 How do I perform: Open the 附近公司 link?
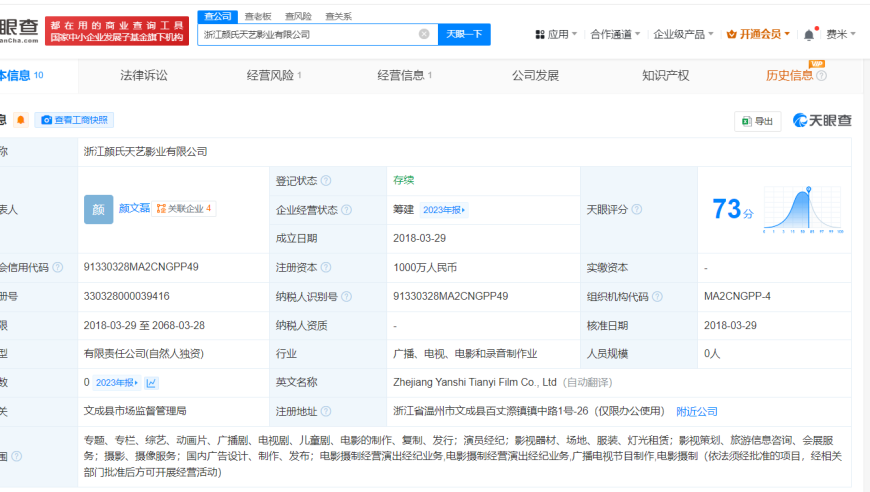(697, 411)
